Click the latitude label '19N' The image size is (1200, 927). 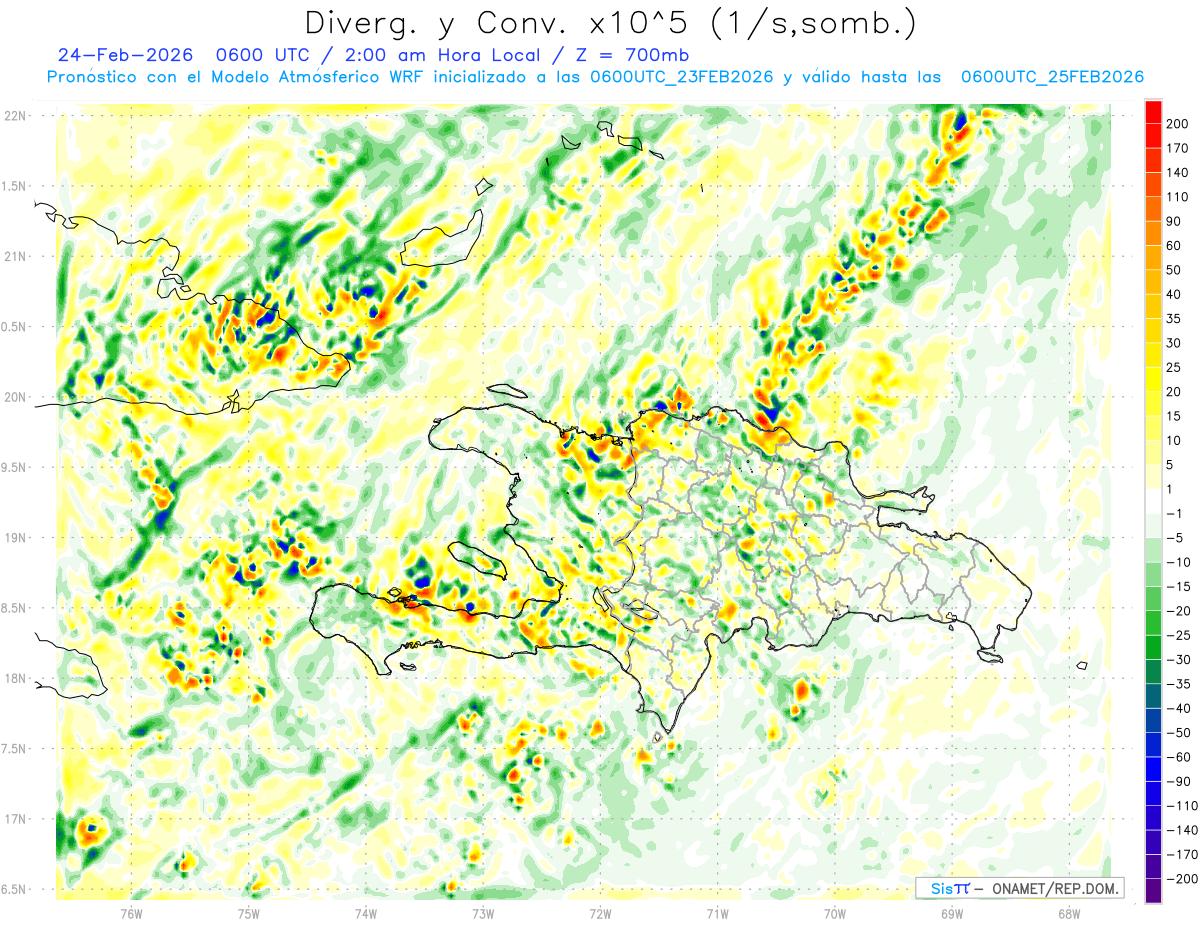(14, 537)
